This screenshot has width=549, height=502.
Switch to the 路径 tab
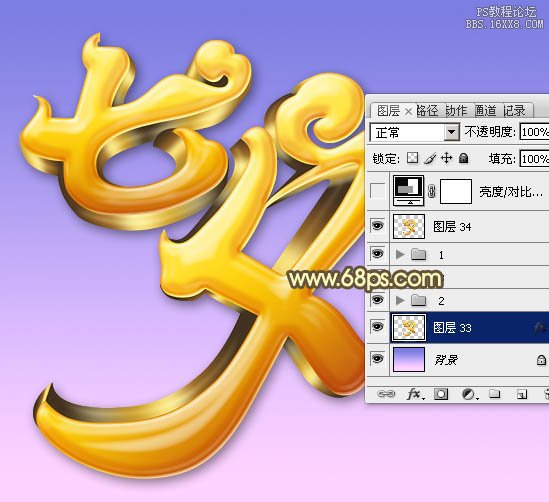coord(428,111)
